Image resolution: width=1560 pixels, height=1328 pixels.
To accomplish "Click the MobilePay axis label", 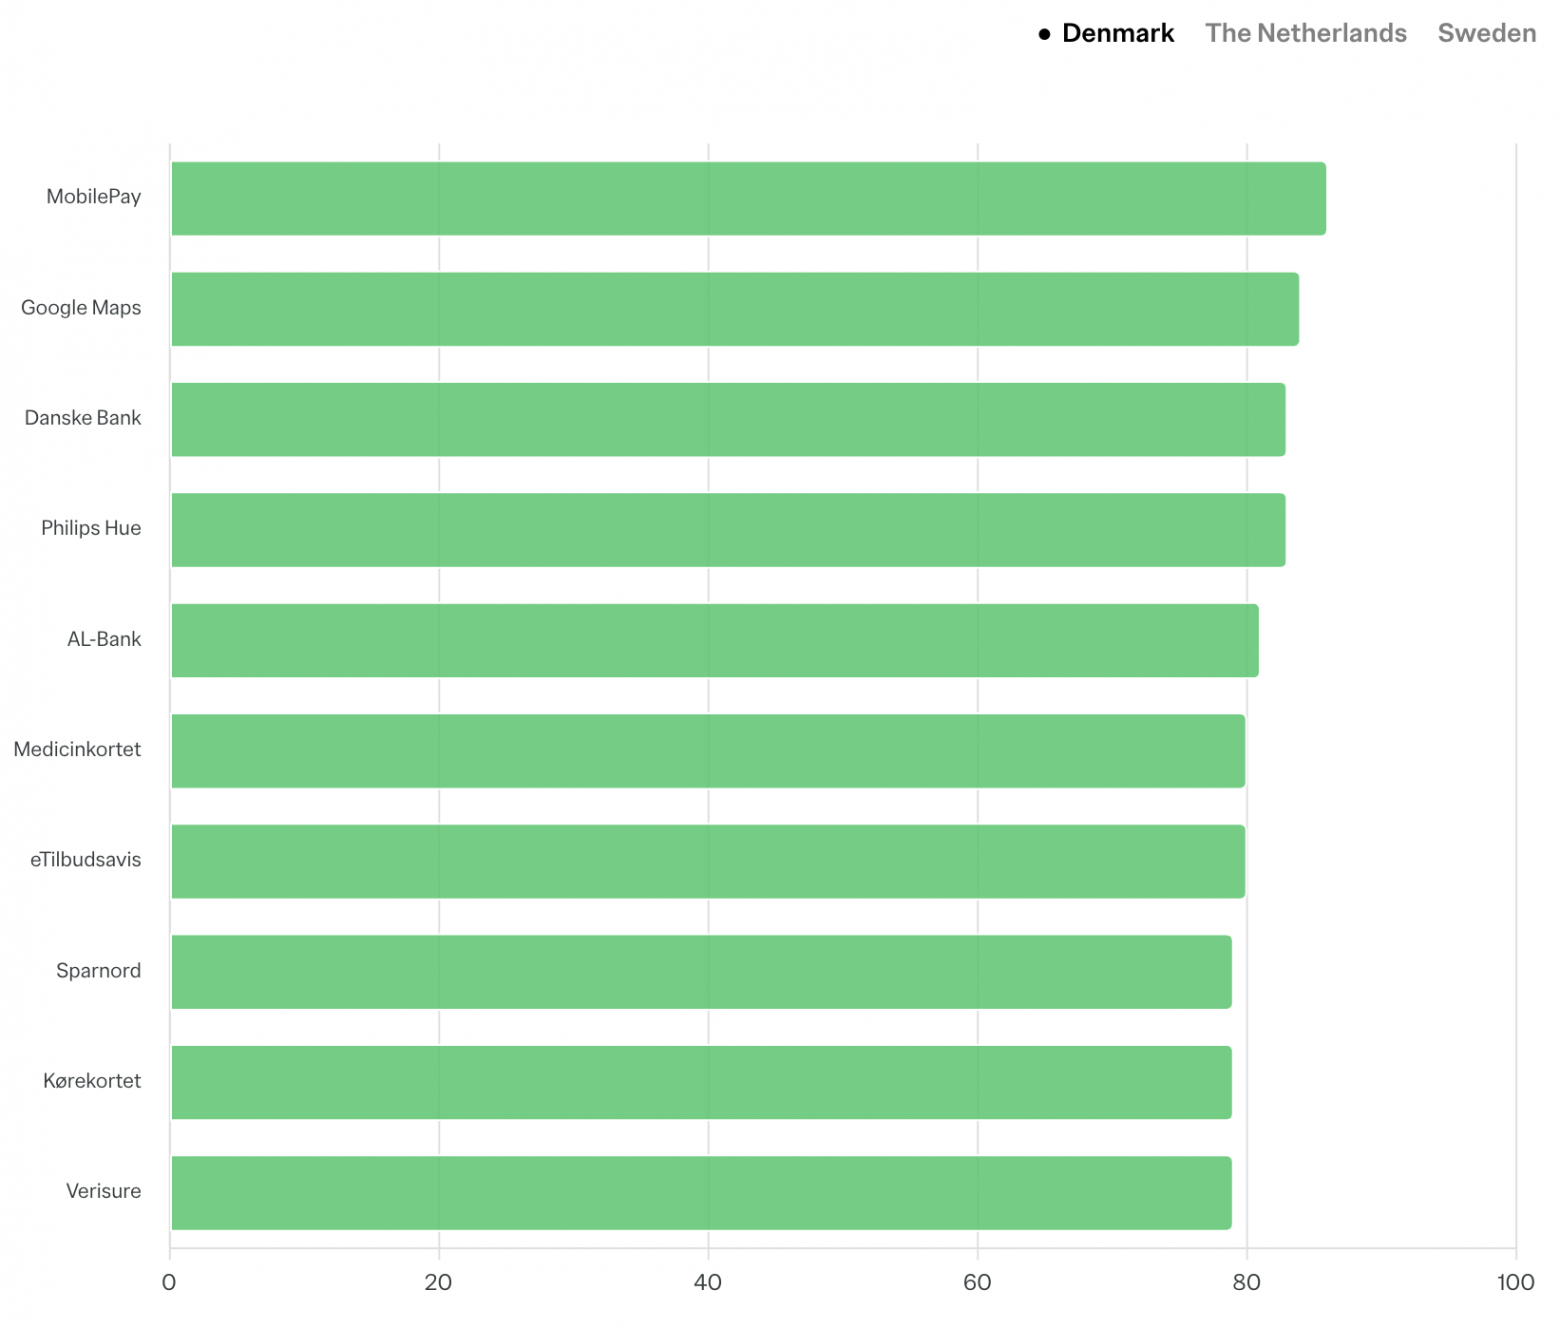I will point(94,197).
